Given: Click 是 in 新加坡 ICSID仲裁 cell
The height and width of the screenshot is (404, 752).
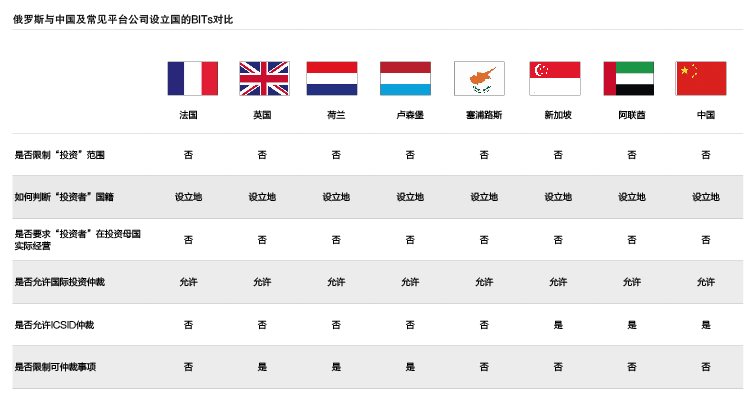Looking at the screenshot, I should [x=558, y=325].
